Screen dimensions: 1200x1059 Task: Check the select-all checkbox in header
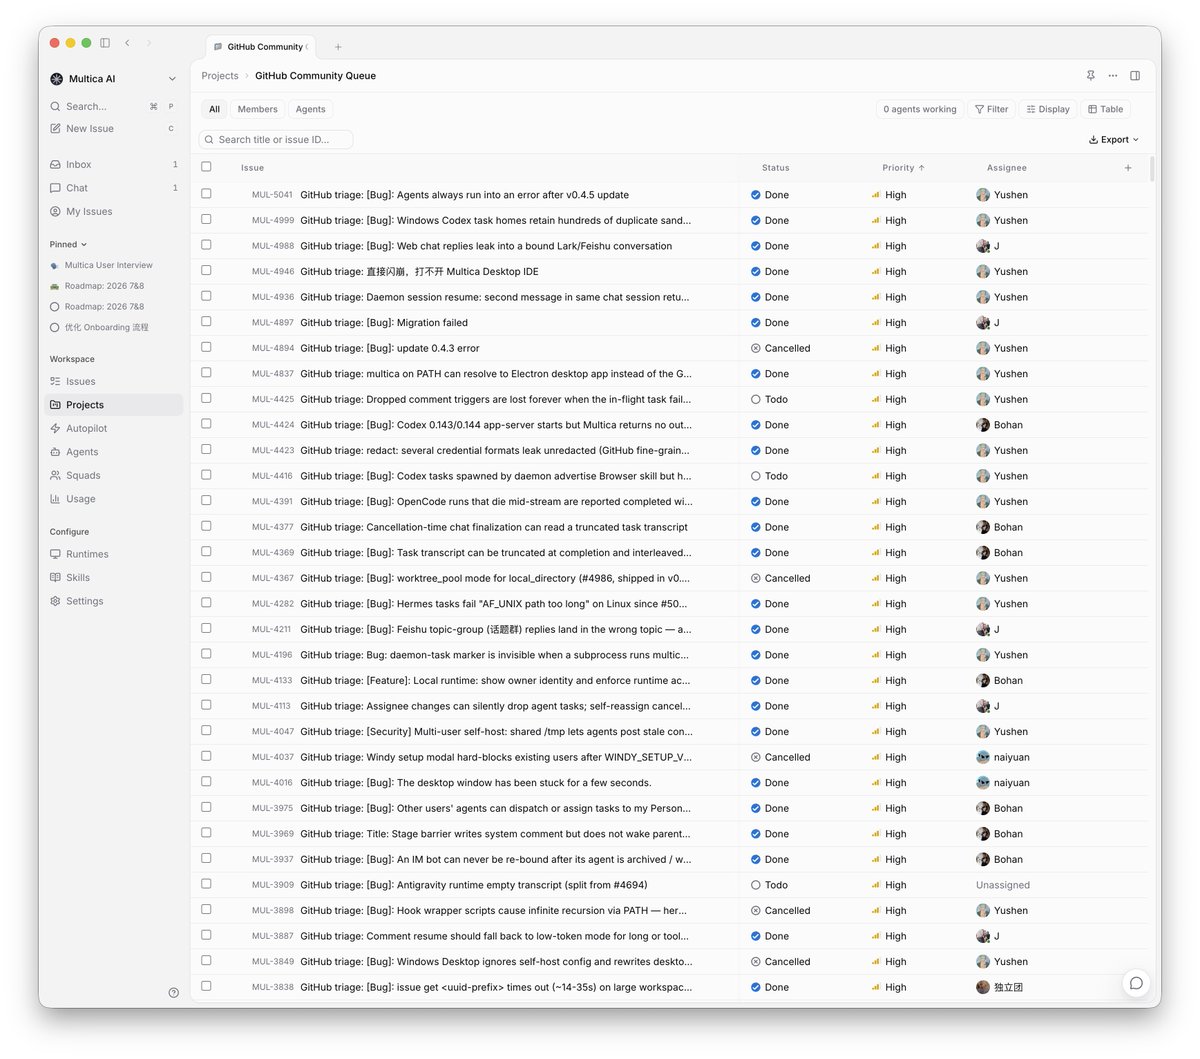click(x=206, y=167)
